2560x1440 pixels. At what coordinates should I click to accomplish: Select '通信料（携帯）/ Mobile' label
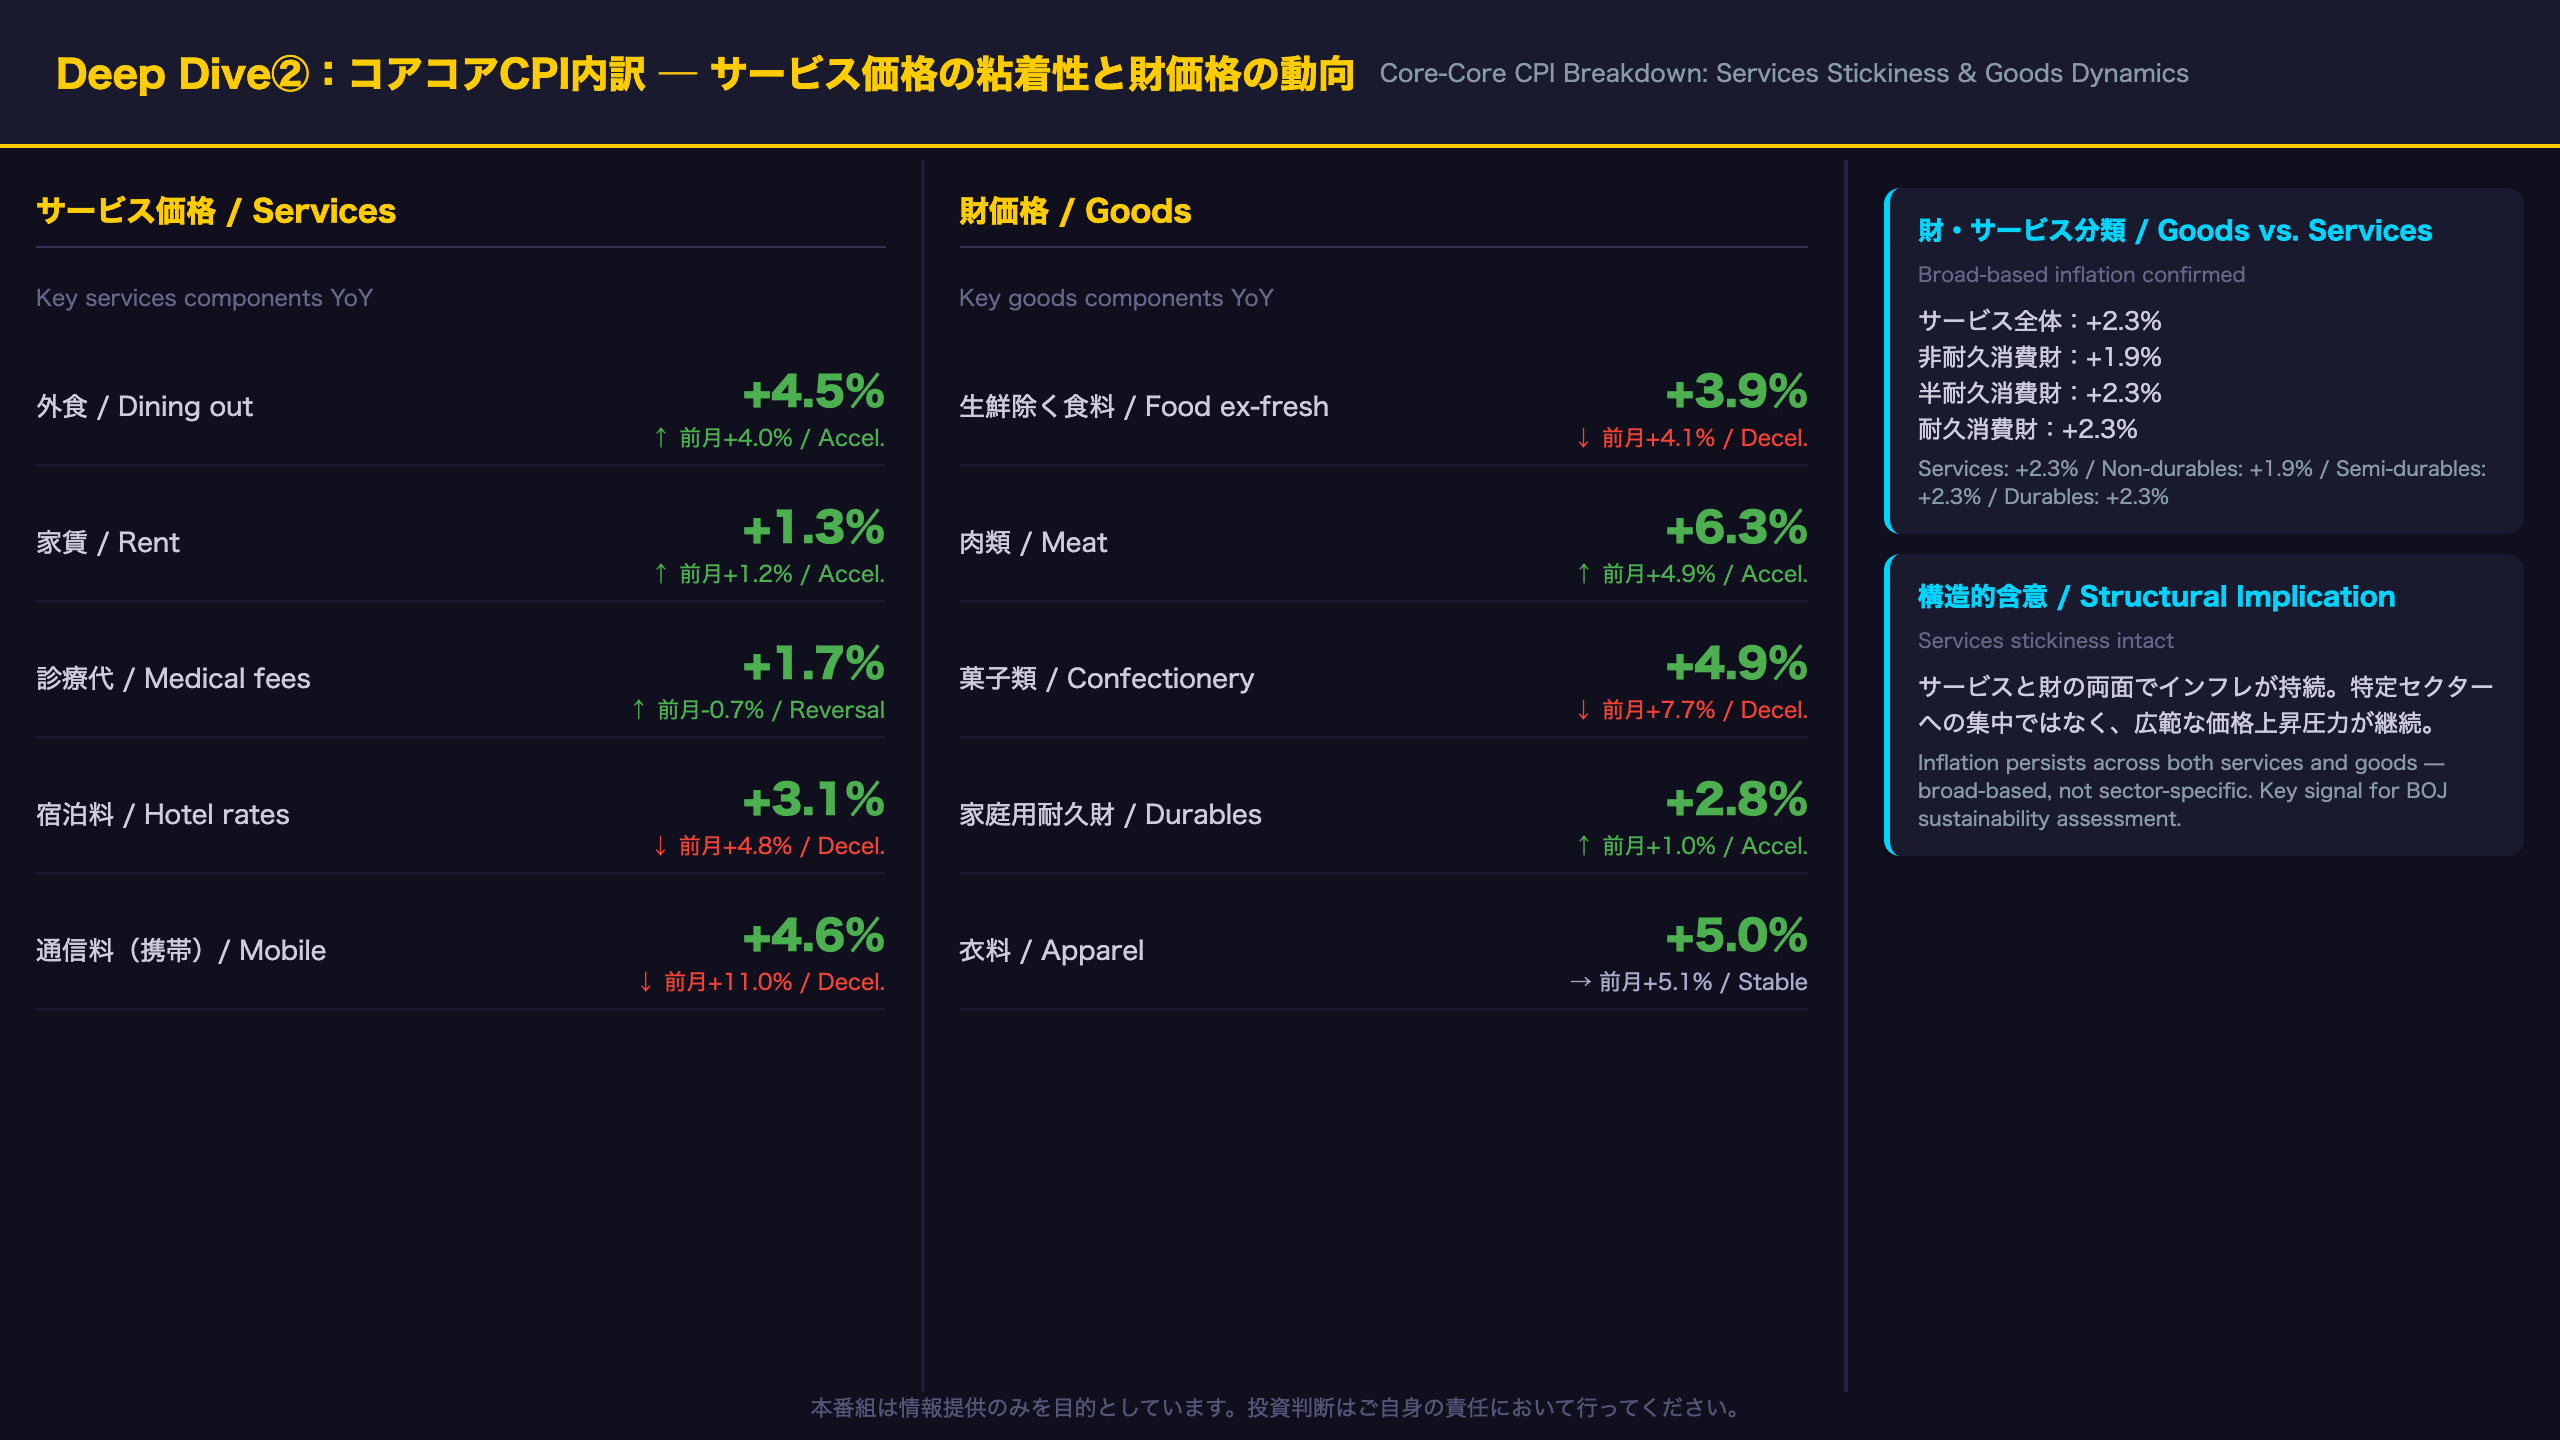tap(181, 950)
